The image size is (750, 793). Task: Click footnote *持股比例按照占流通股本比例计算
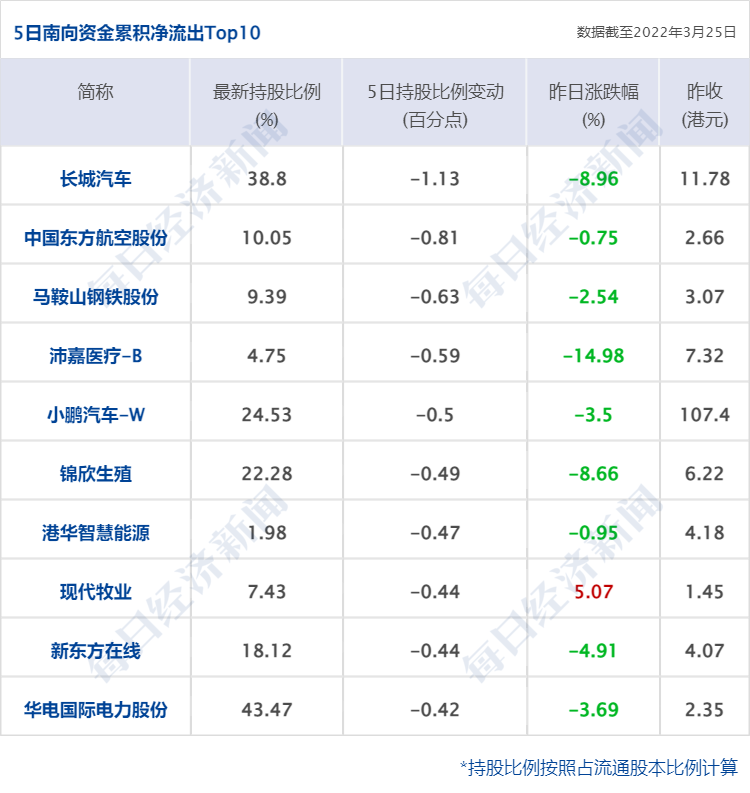coord(599,768)
